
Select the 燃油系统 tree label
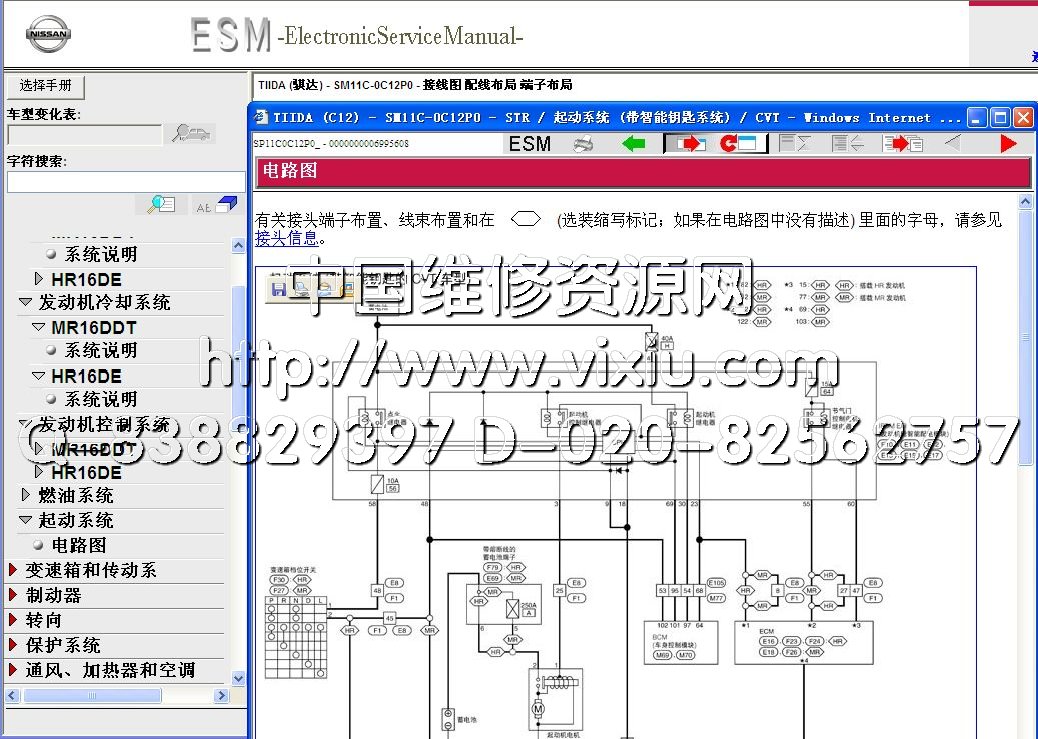pos(75,495)
